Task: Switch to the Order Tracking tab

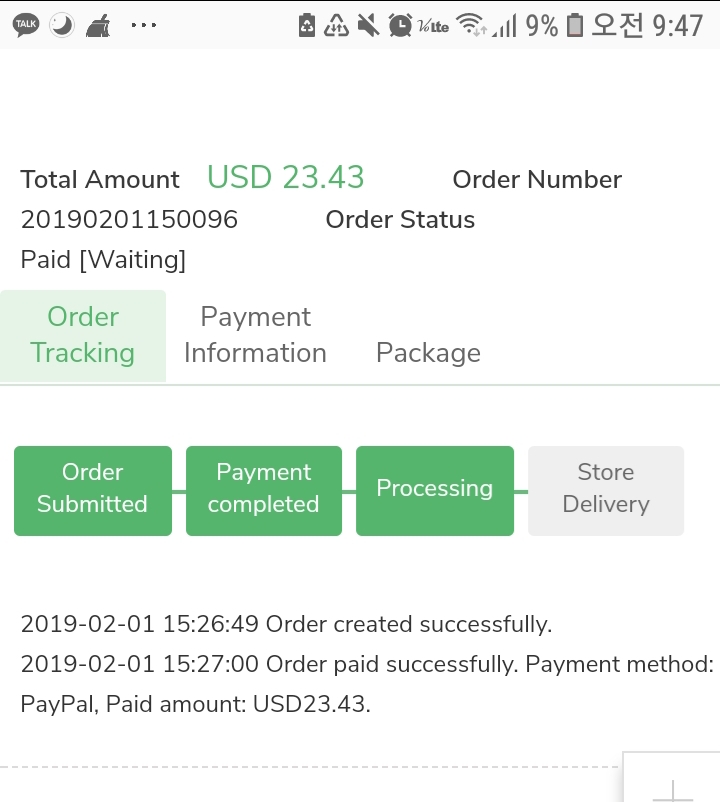Action: 83,335
